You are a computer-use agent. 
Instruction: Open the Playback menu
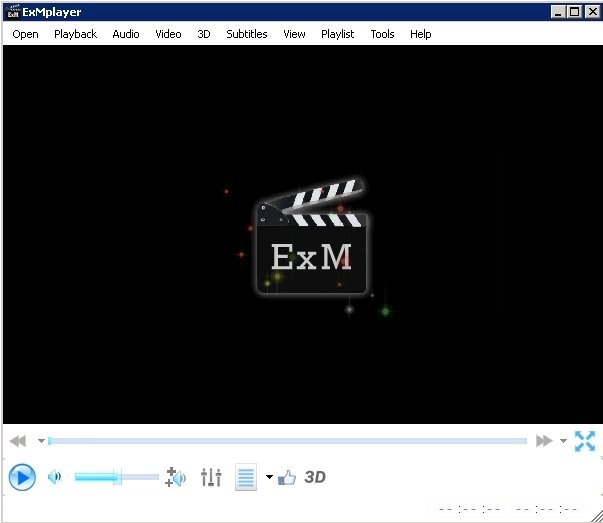[x=75, y=34]
